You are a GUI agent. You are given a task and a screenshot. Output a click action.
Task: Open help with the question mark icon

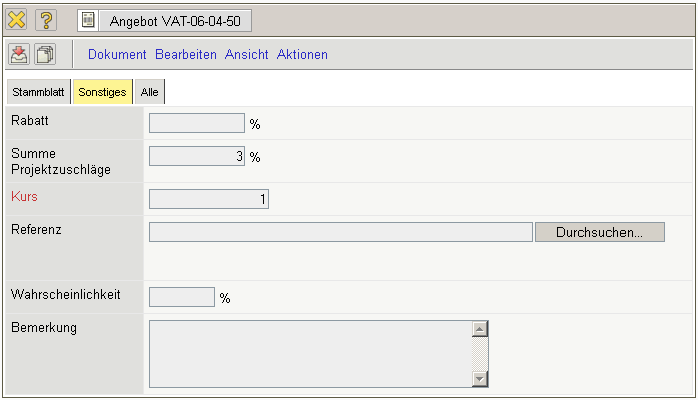tap(46, 20)
